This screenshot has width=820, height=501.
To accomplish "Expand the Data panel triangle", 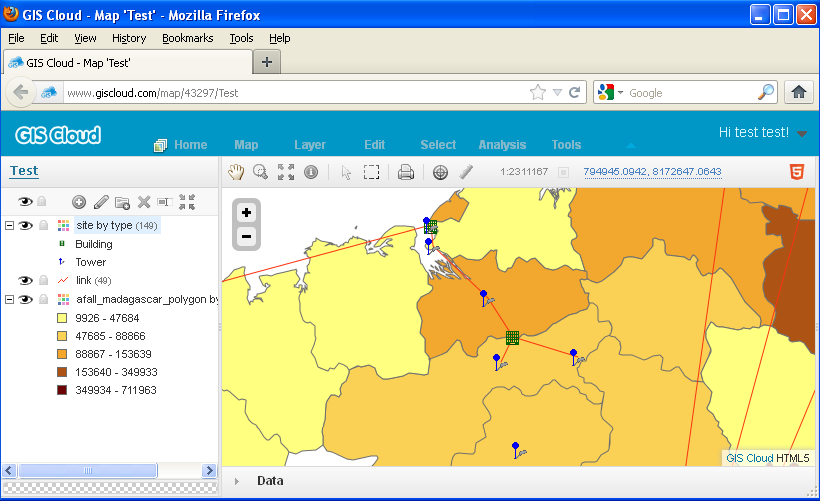I will [x=237, y=481].
